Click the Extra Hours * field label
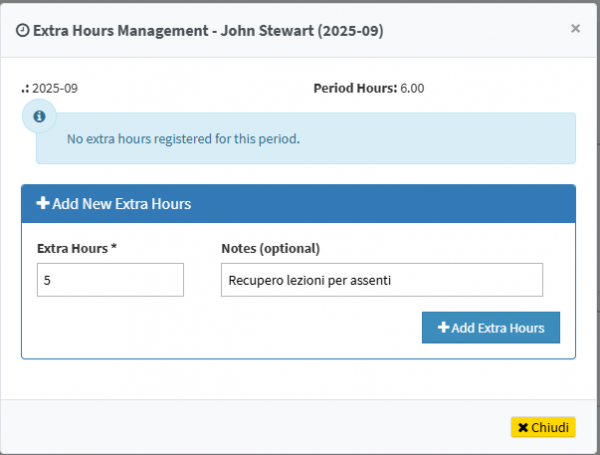600x455 pixels. point(77,248)
